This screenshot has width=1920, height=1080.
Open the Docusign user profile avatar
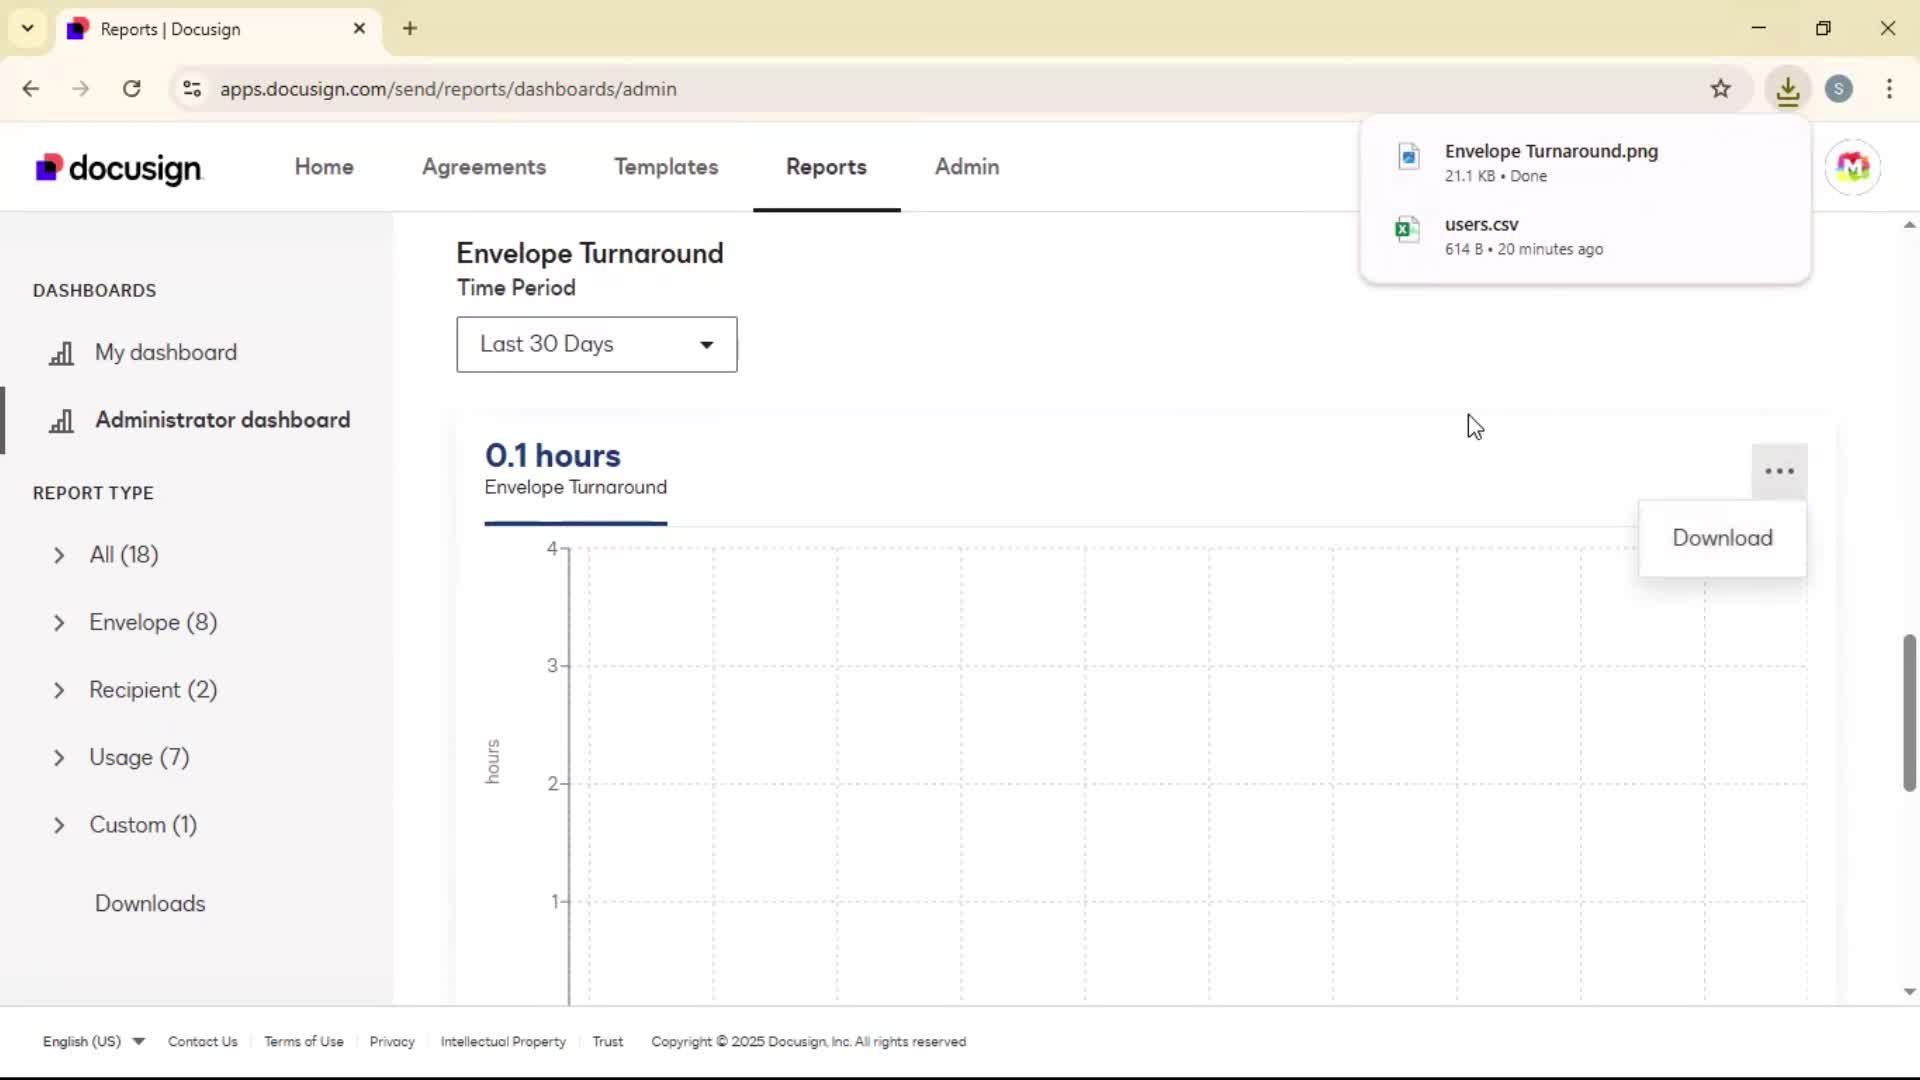[x=1852, y=167]
